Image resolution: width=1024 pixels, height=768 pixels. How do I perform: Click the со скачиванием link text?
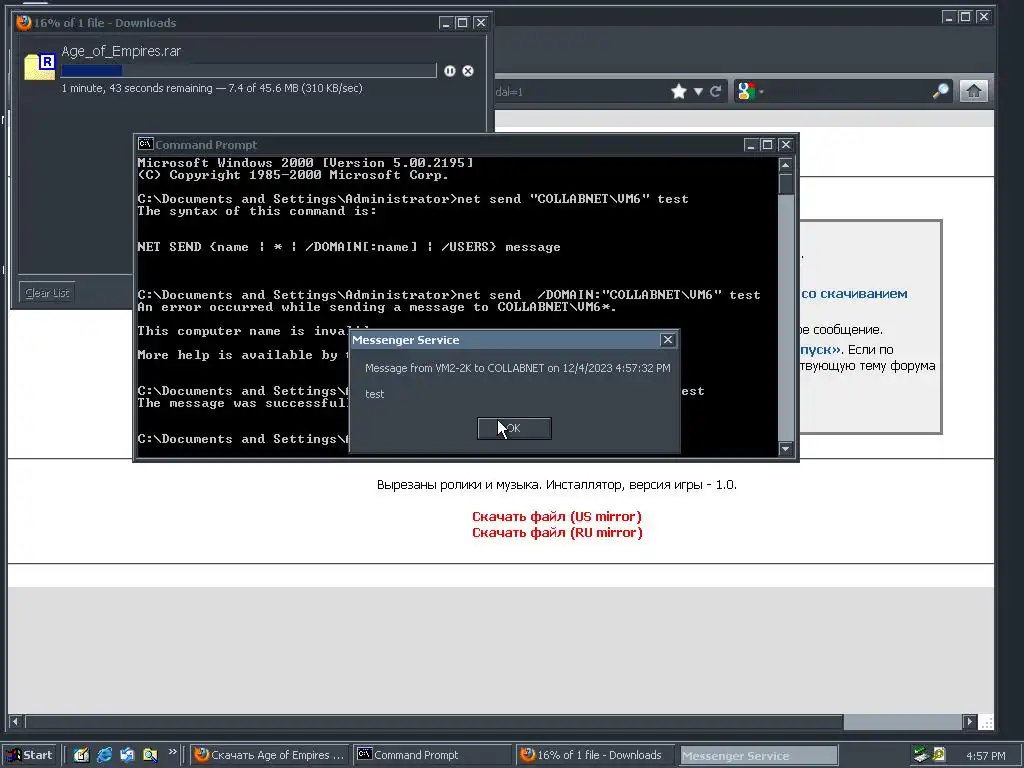pyautogui.click(x=854, y=294)
